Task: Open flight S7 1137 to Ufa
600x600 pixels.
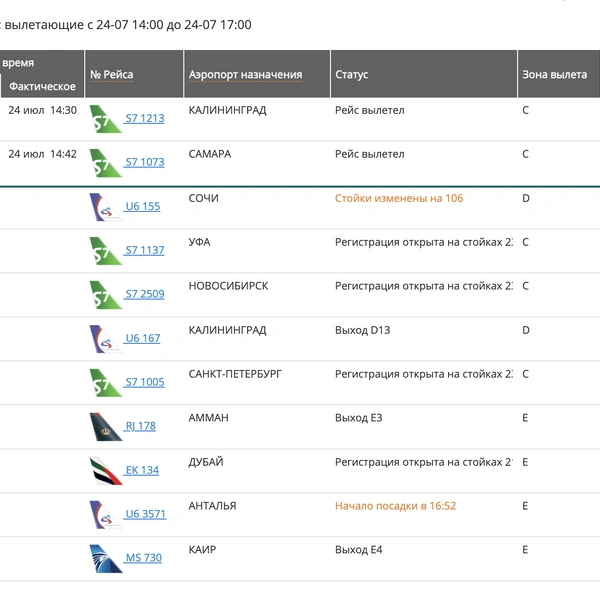Action: [x=145, y=250]
